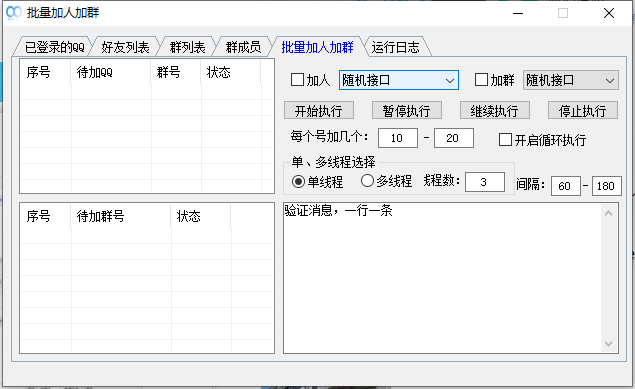Image resolution: width=635 pixels, height=389 pixels.
Task: Click the message box scroll up arrow
Action: [x=608, y=213]
